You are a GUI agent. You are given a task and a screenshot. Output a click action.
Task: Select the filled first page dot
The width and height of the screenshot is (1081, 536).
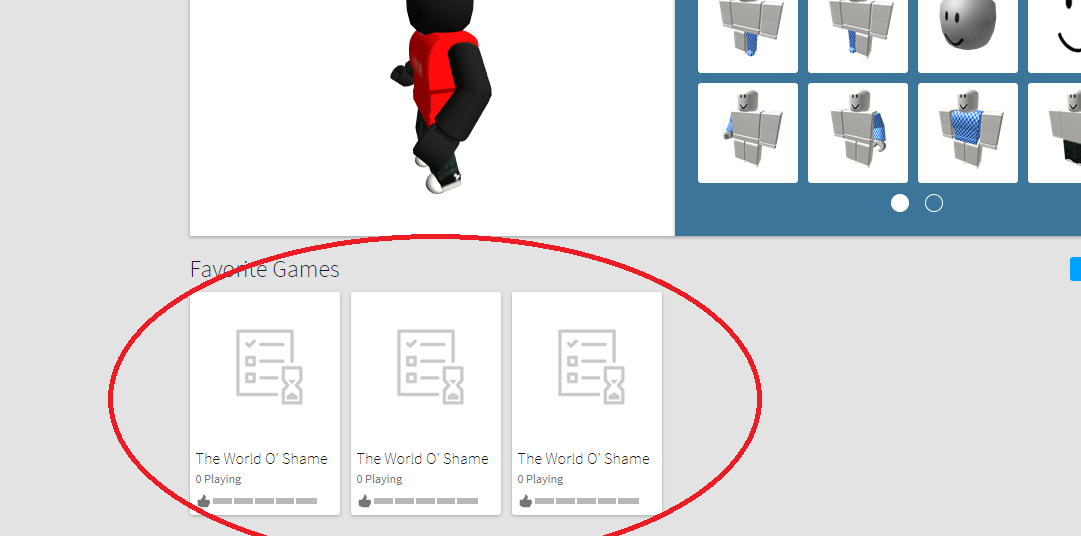click(900, 203)
